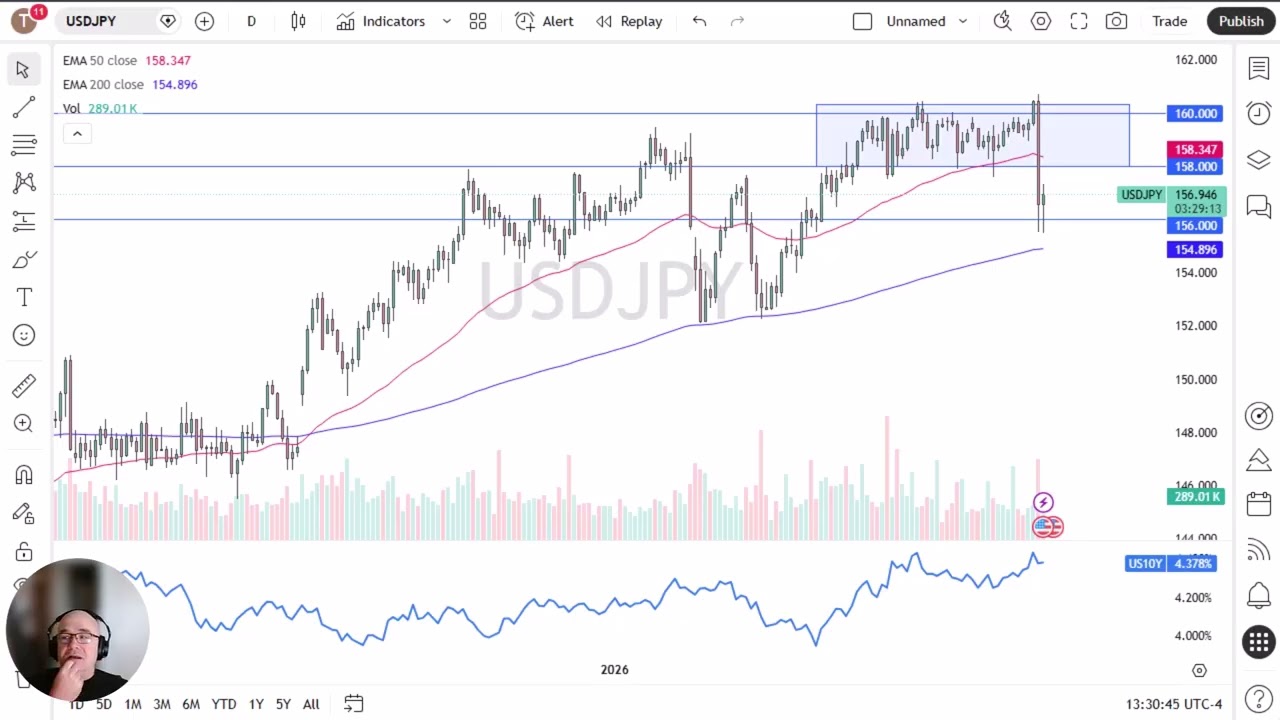This screenshot has height=720, width=1280.
Task: Take a chart snapshot with camera icon
Action: click(x=1117, y=21)
